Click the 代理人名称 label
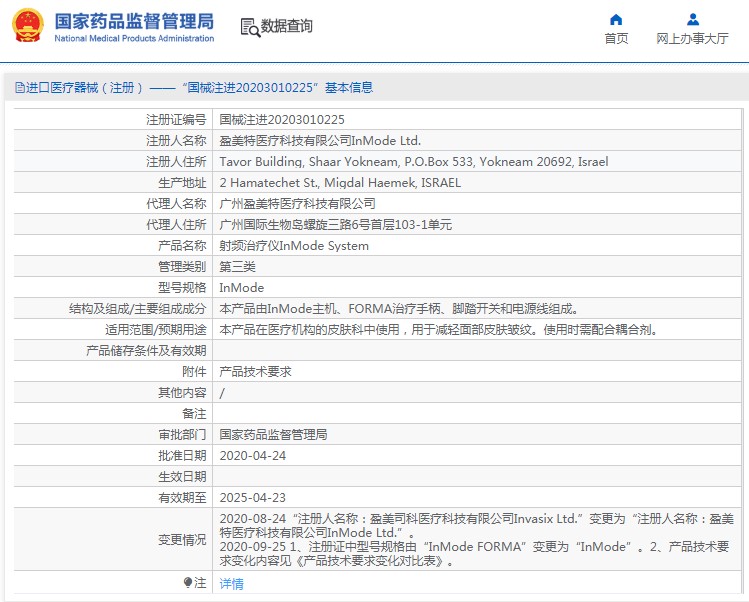The image size is (749, 602). coord(176,204)
